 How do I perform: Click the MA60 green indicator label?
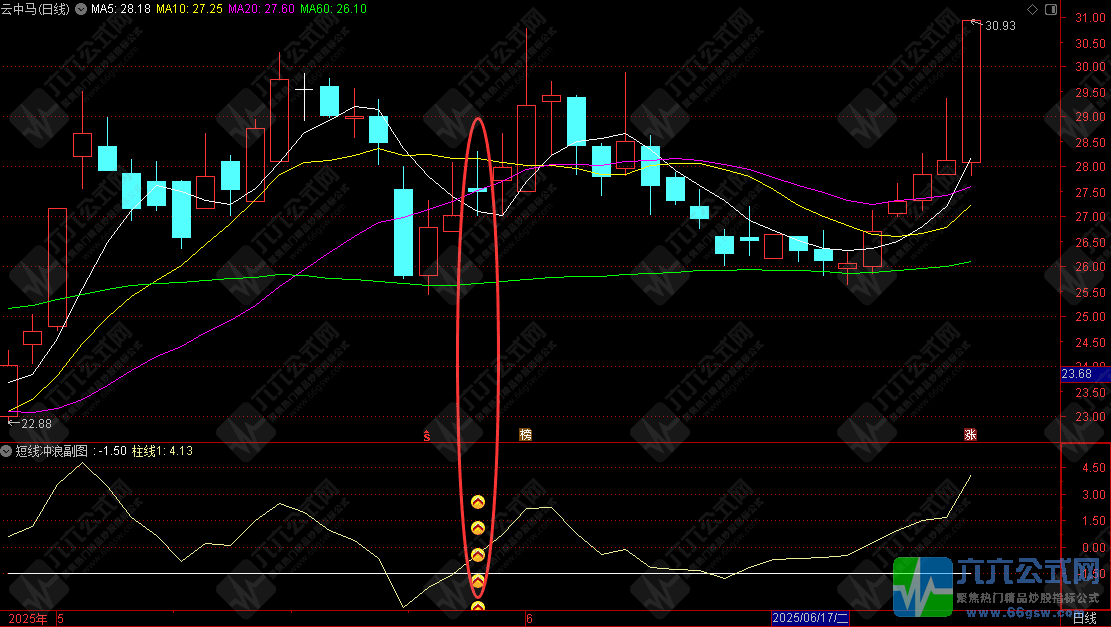click(333, 9)
